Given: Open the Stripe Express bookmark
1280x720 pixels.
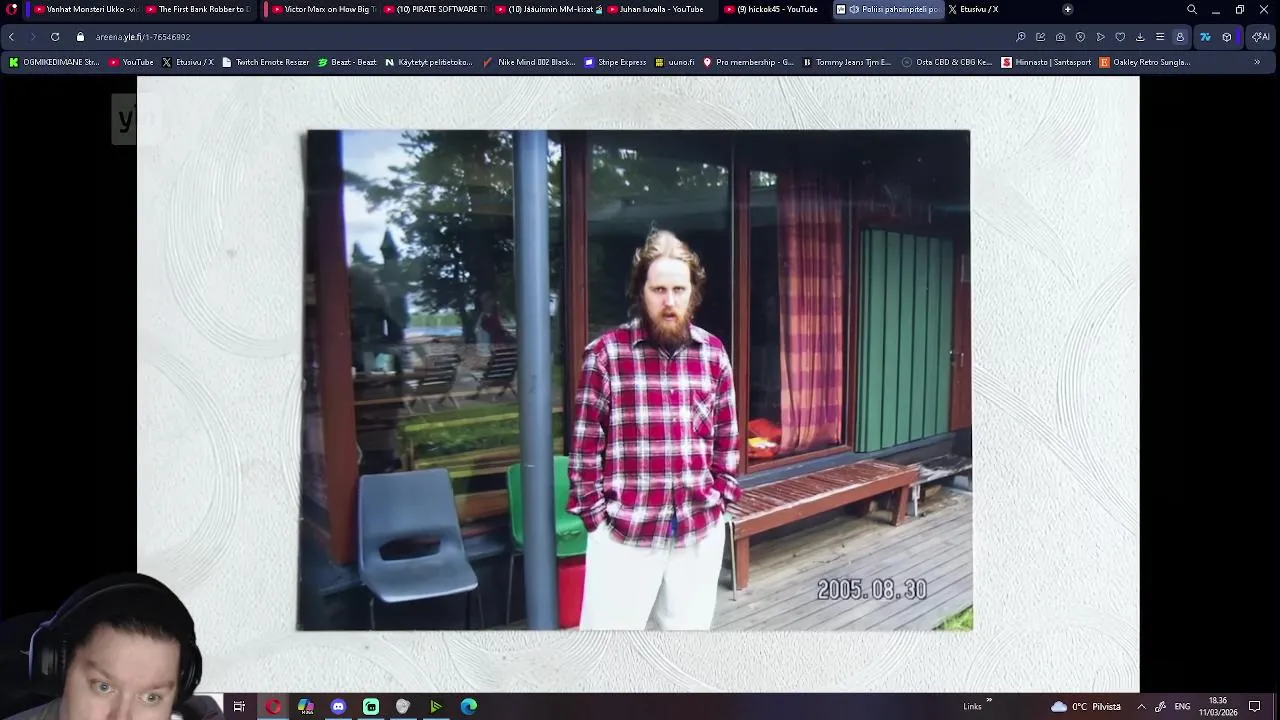Looking at the screenshot, I should tap(615, 62).
